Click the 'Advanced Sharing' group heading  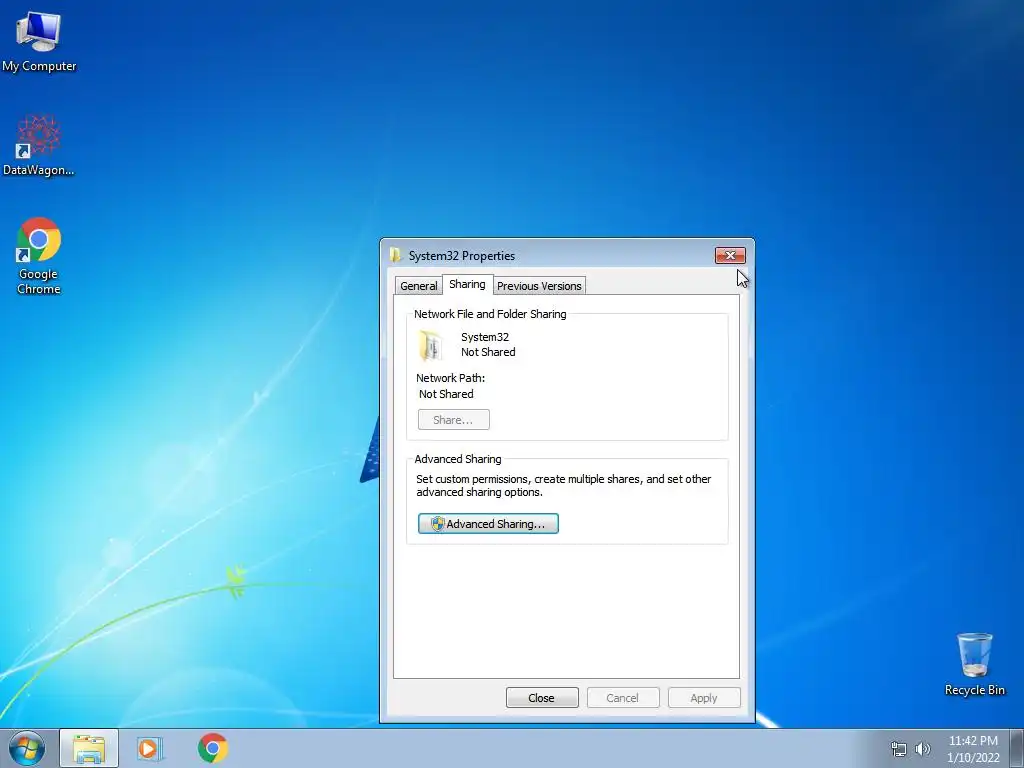[458, 459]
